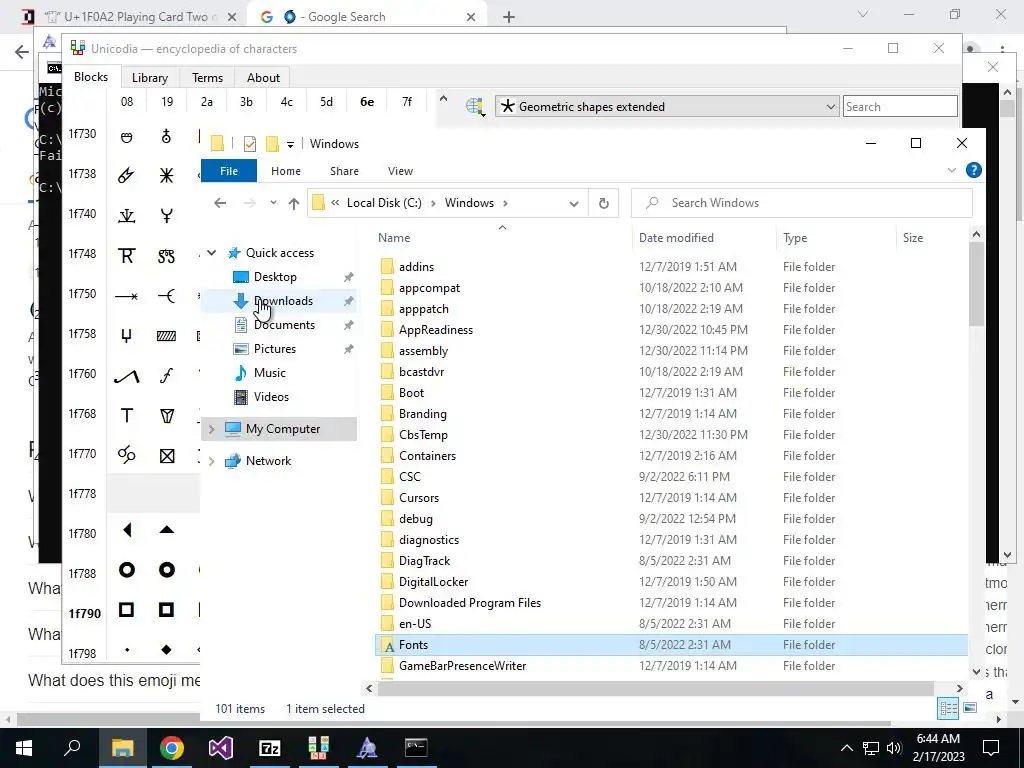1024x768 pixels.
Task: Close the Google Search Chrome tab
Action: tap(471, 17)
